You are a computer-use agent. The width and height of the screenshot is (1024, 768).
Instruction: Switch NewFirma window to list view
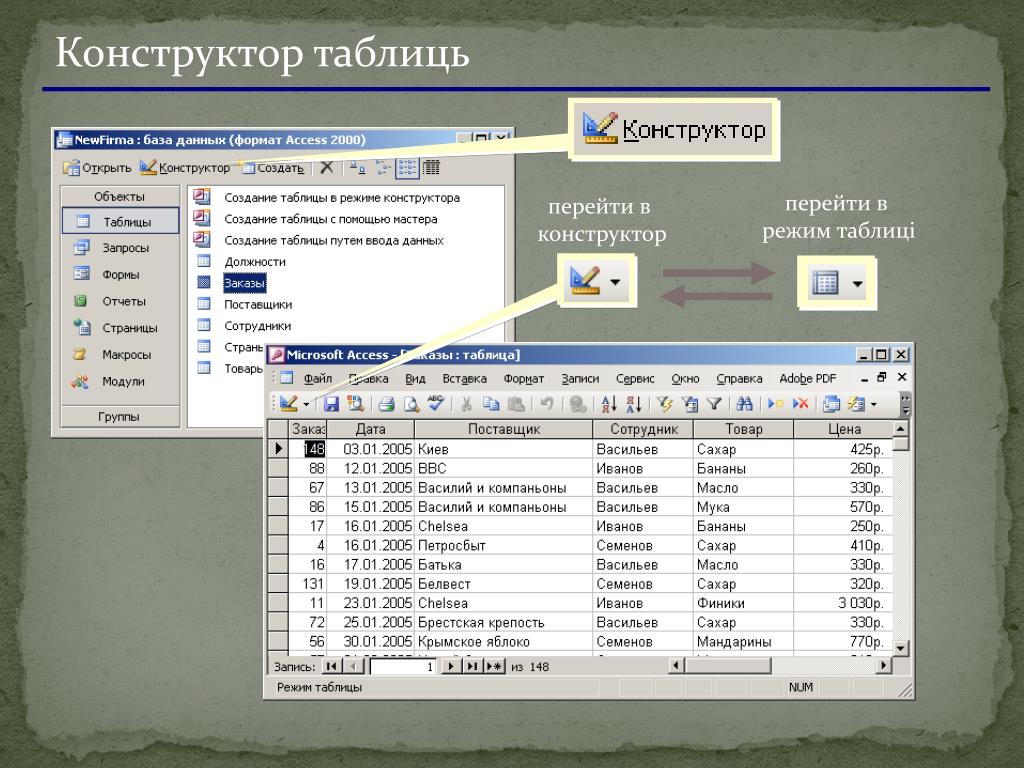pos(408,168)
